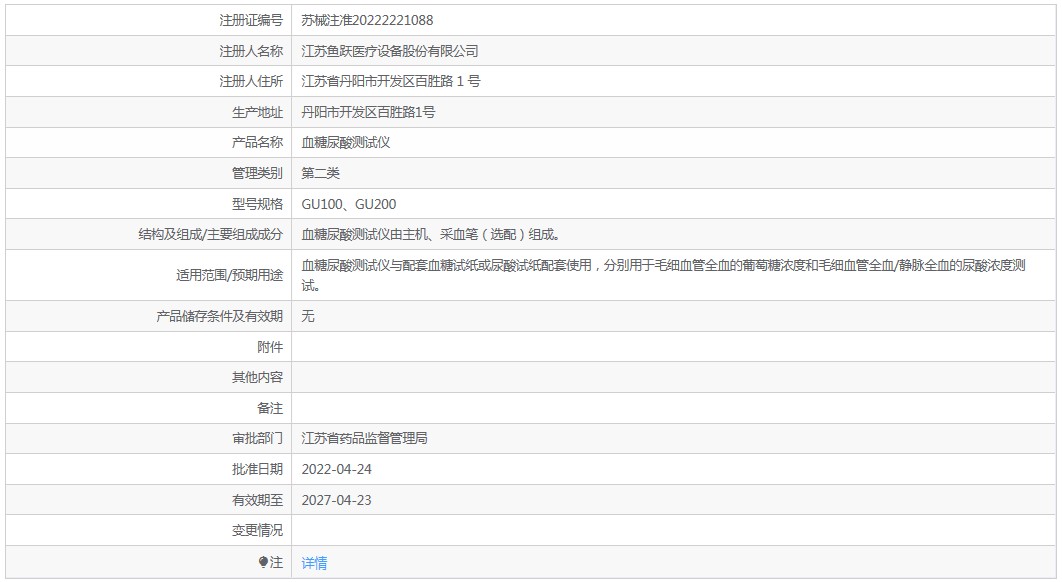The width and height of the screenshot is (1062, 582).
Task: Click the 产品名称 label
Action: point(257,142)
